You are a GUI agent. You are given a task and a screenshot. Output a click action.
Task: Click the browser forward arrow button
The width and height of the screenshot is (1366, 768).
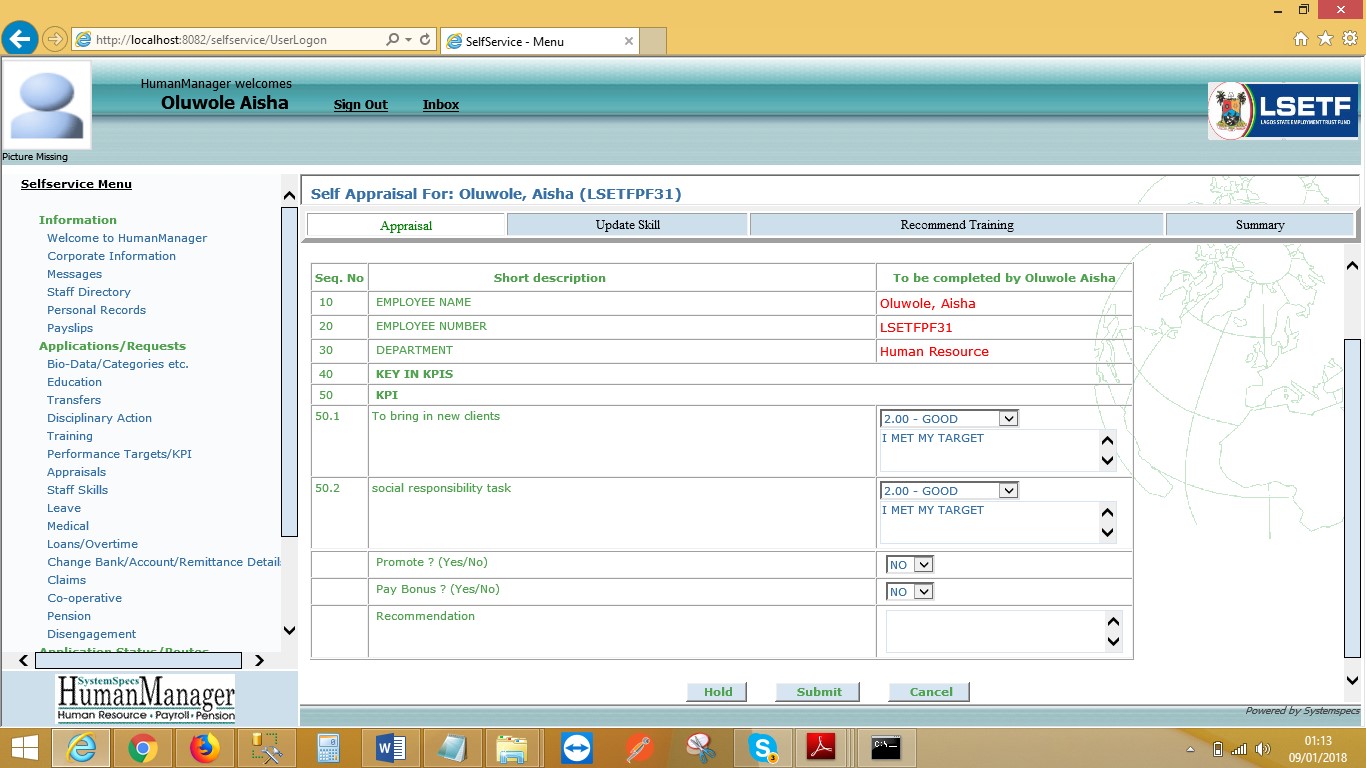pyautogui.click(x=55, y=40)
